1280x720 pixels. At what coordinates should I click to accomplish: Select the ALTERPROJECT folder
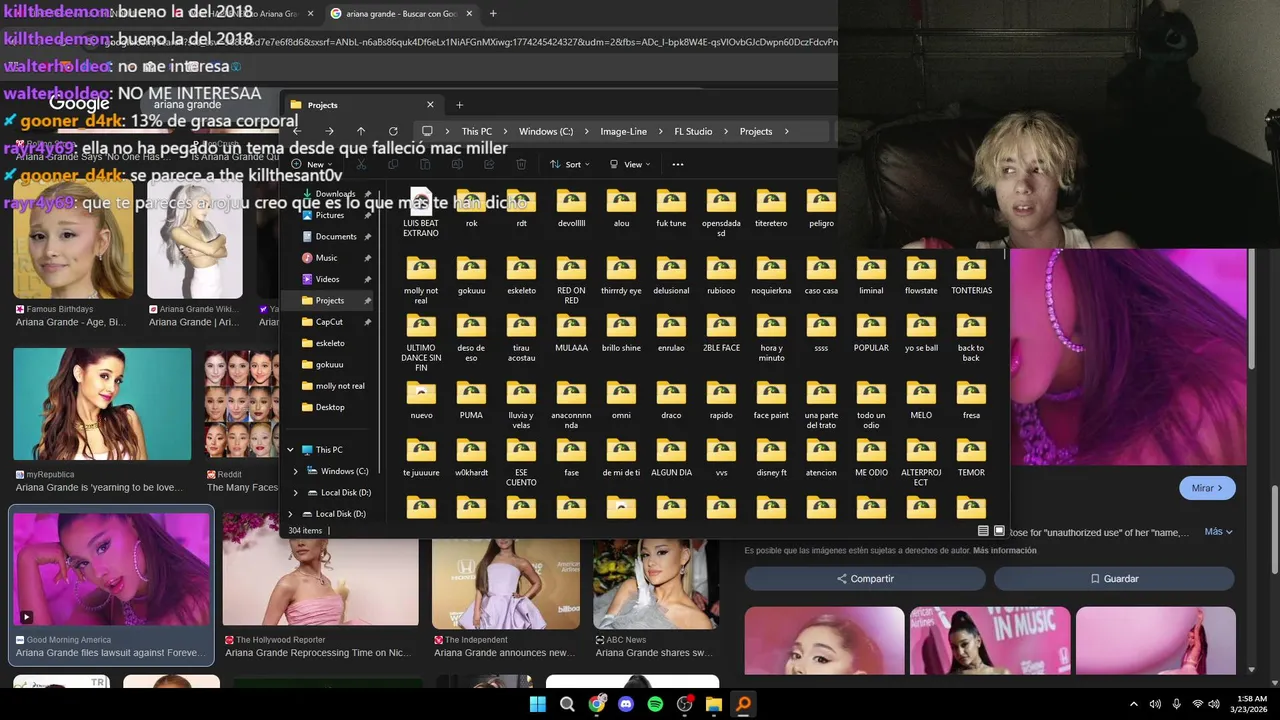click(x=921, y=462)
